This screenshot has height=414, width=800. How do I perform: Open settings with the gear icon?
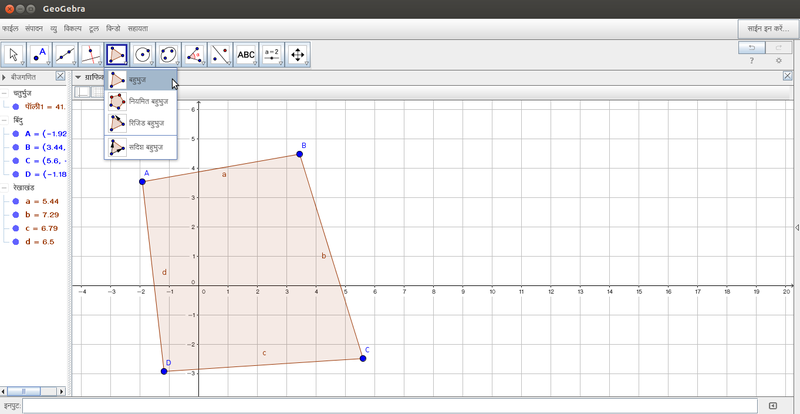(779, 60)
